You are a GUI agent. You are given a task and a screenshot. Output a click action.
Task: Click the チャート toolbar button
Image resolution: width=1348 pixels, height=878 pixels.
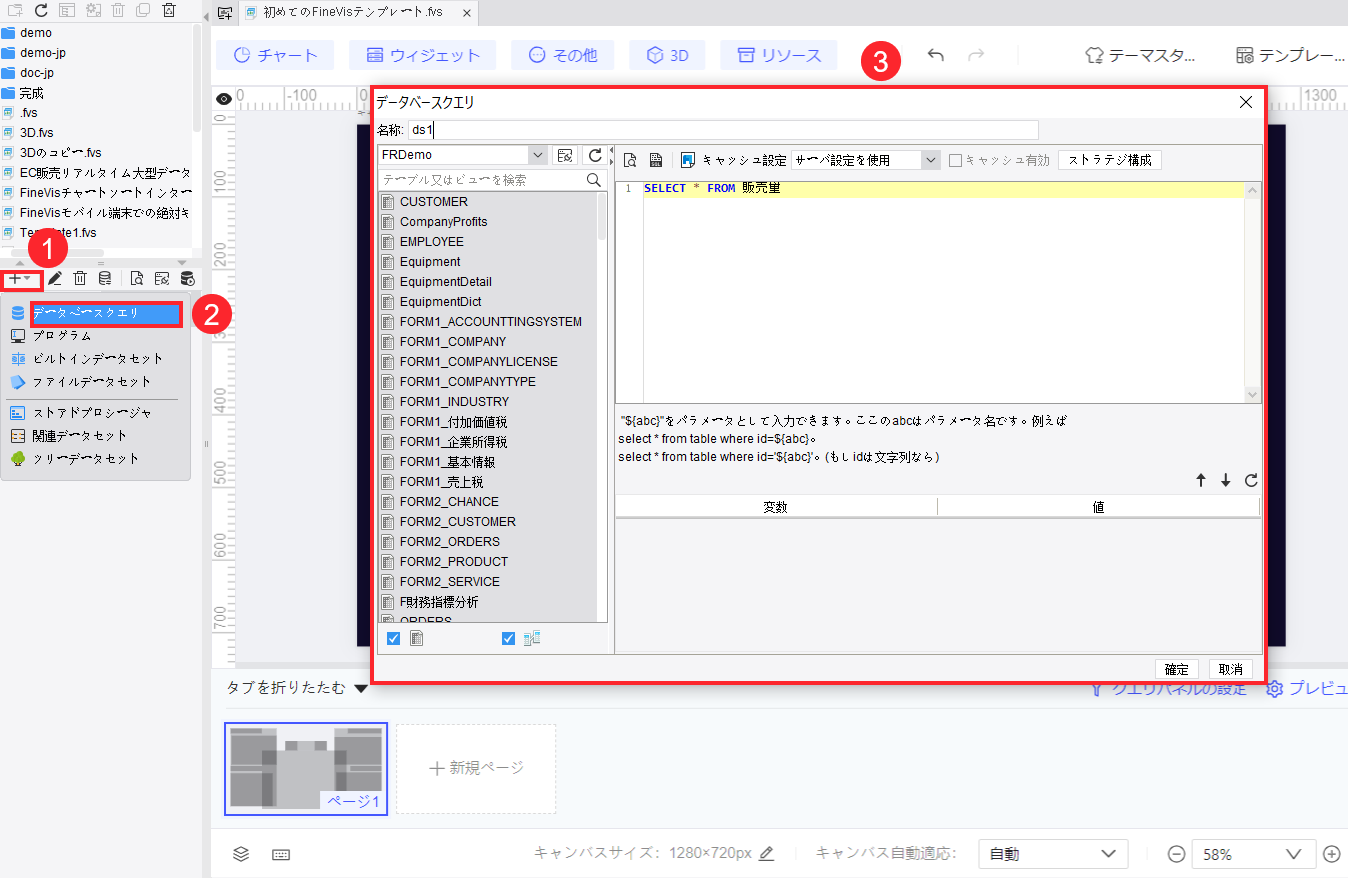tap(275, 55)
